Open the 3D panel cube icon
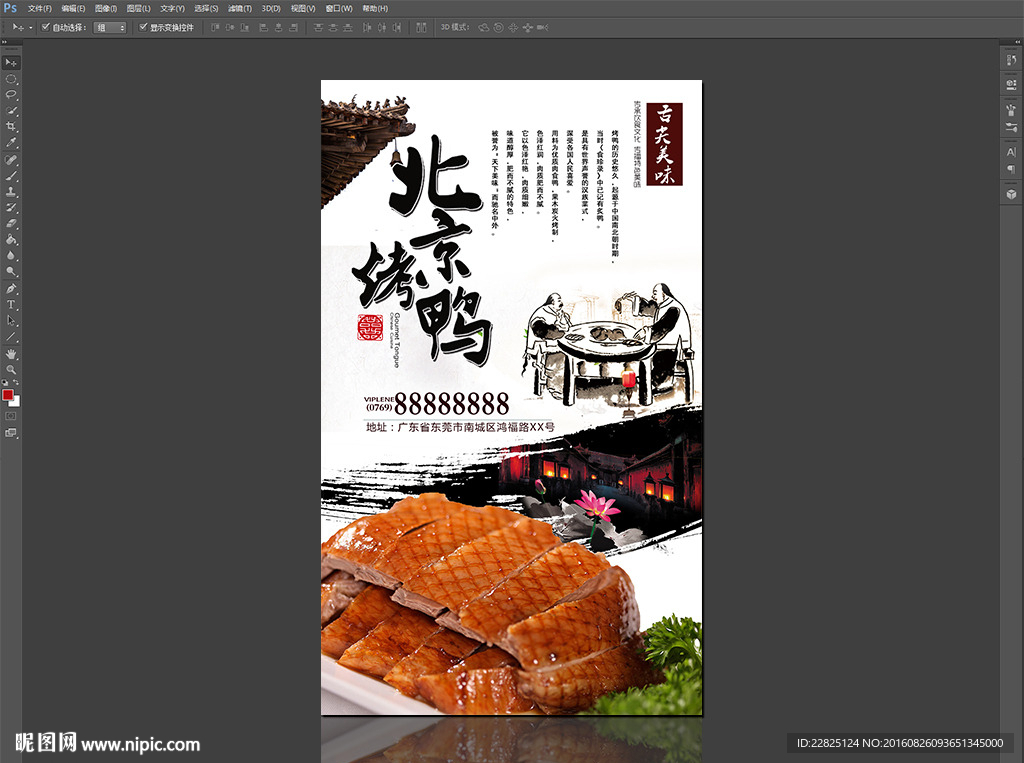 (x=1011, y=195)
